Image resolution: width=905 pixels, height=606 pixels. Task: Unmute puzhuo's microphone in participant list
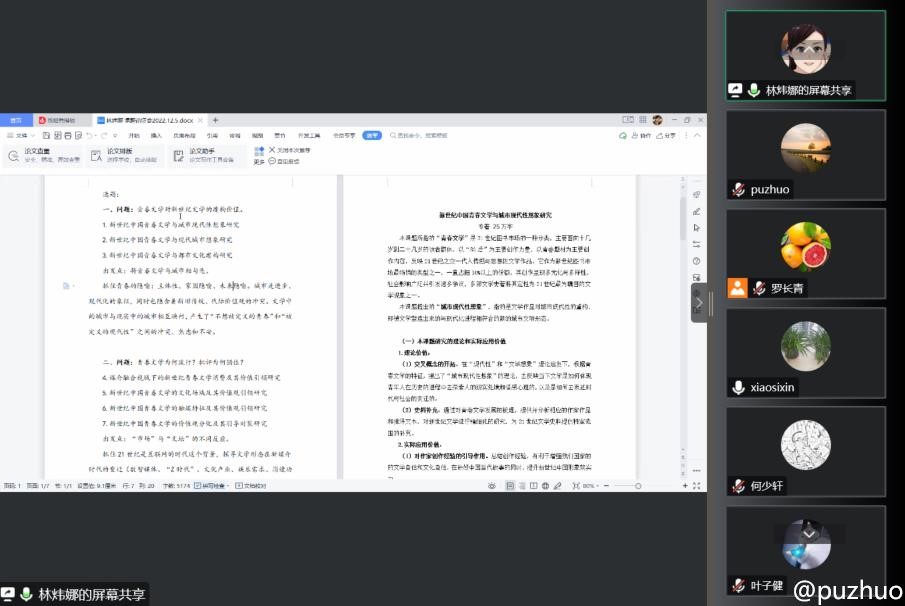[739, 189]
